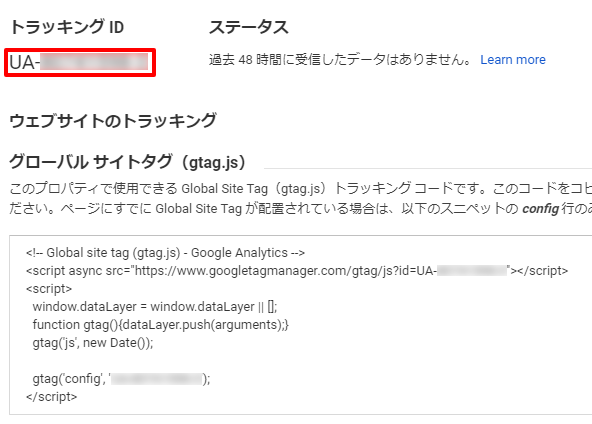Click the グローバル サイトタグ (gtag.js) heading
The width and height of the screenshot is (592, 424).
128,162
